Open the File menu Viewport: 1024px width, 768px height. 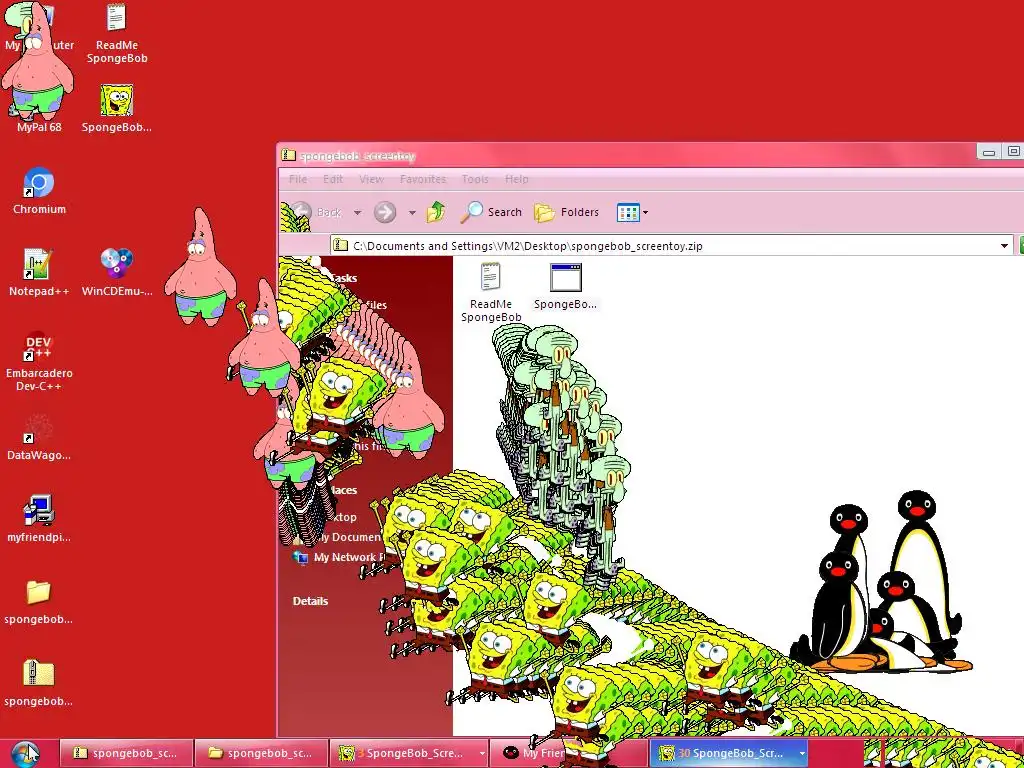(x=298, y=179)
